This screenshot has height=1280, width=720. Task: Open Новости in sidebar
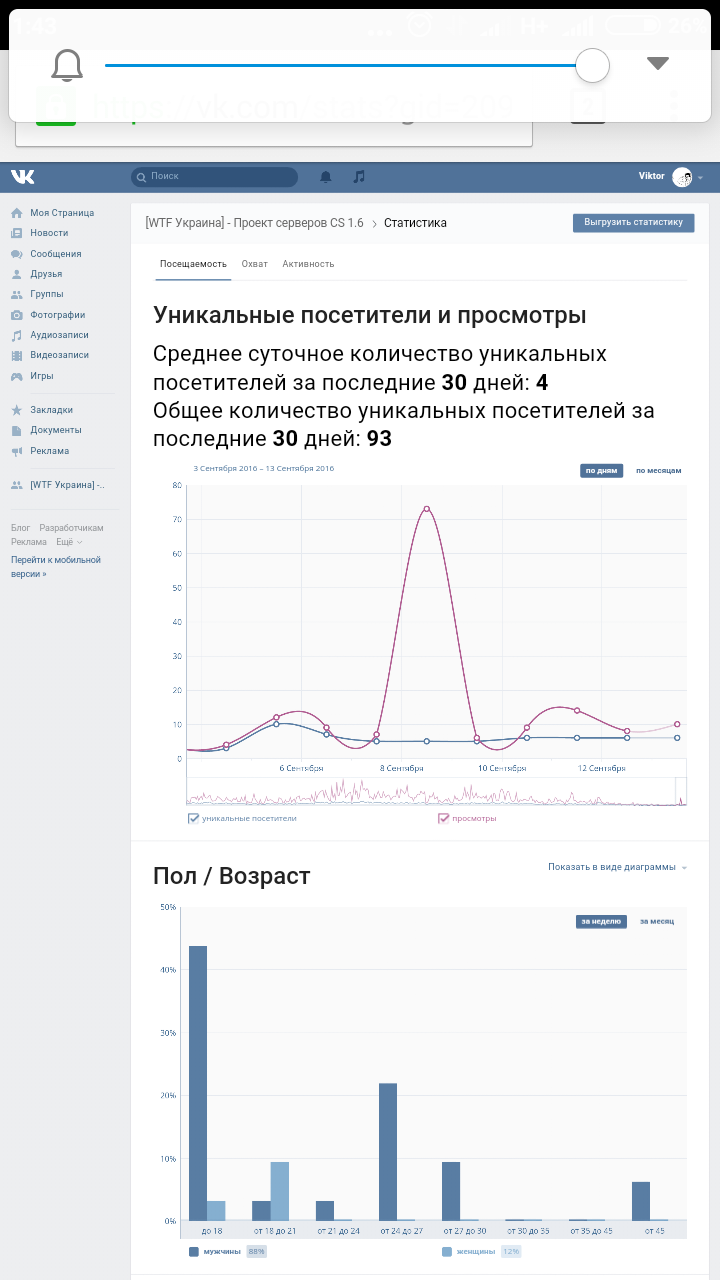point(49,233)
